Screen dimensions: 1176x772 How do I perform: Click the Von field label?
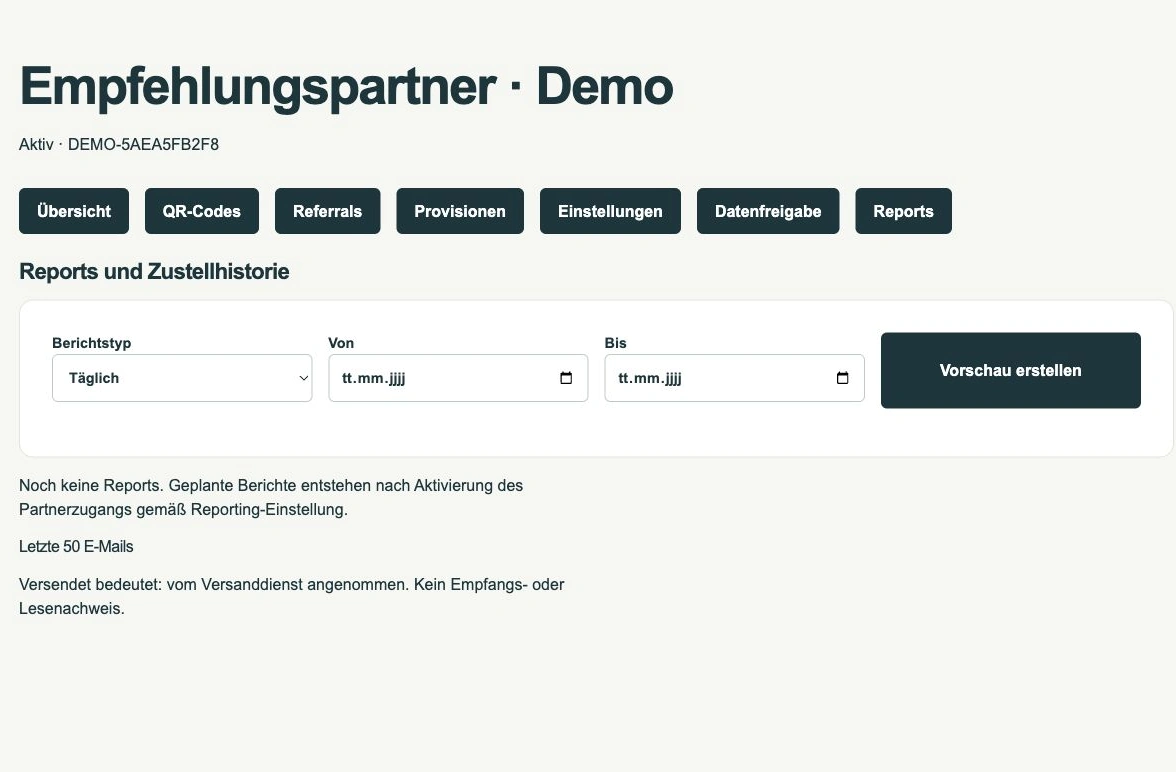click(341, 343)
